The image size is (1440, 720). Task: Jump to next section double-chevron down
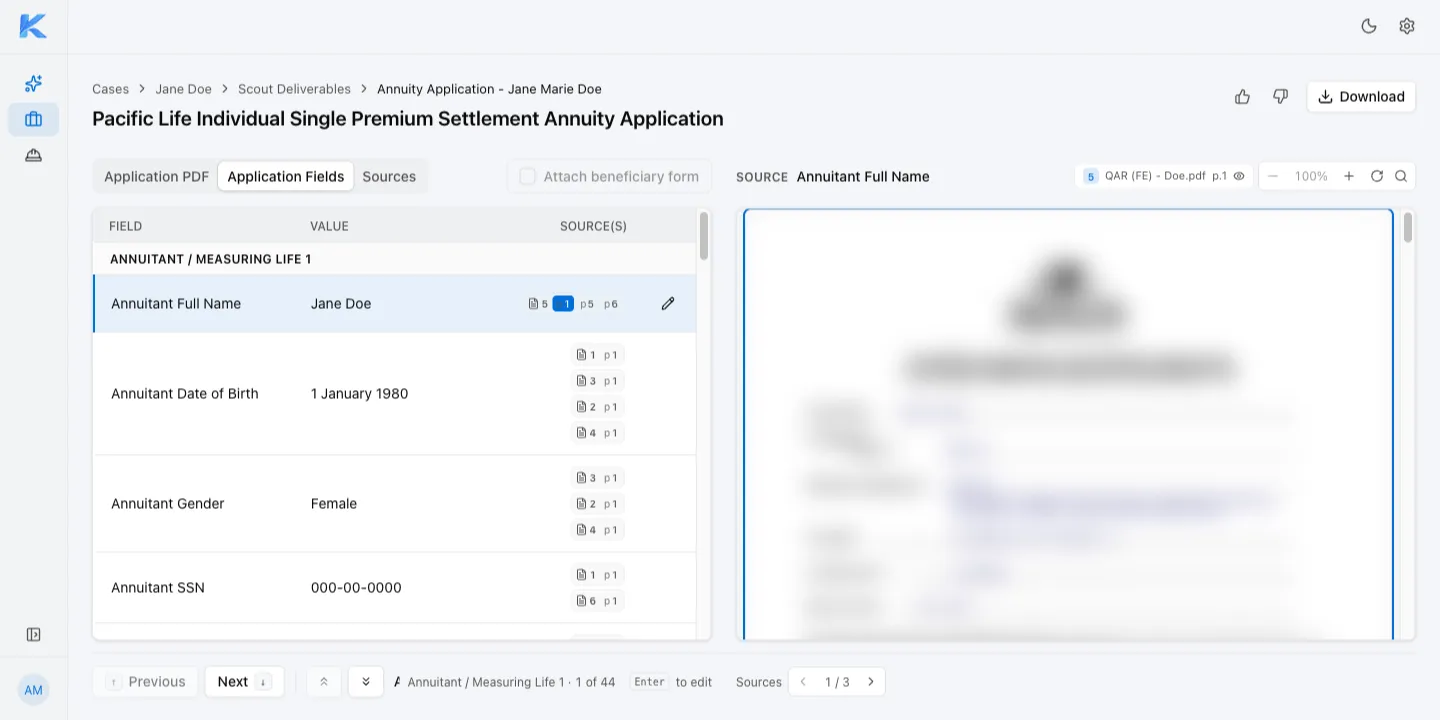pos(366,682)
